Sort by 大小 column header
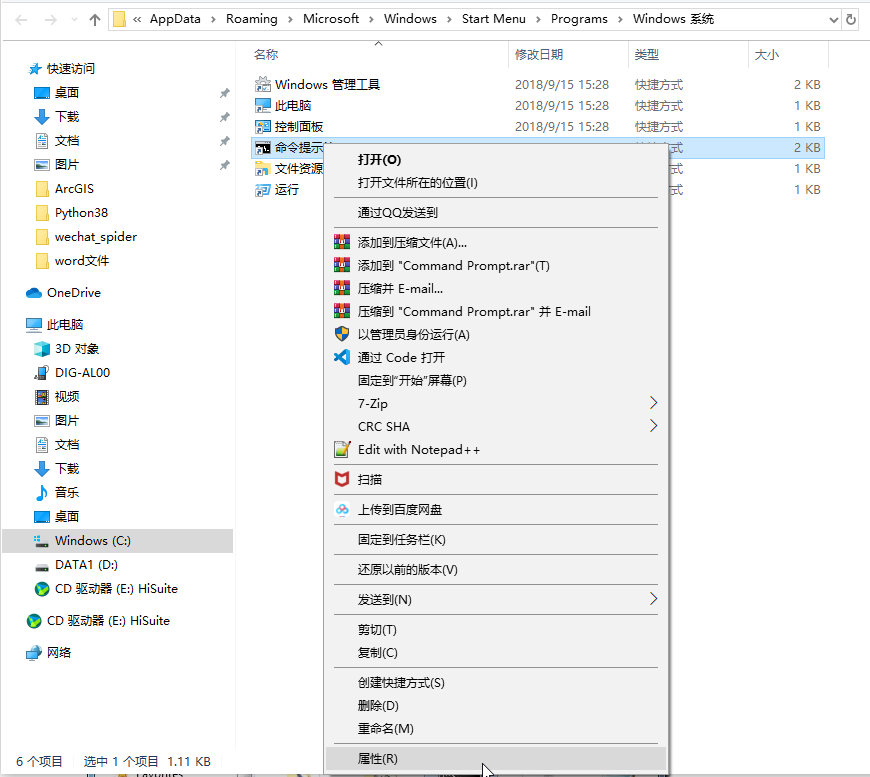The image size is (870, 777). tap(766, 54)
